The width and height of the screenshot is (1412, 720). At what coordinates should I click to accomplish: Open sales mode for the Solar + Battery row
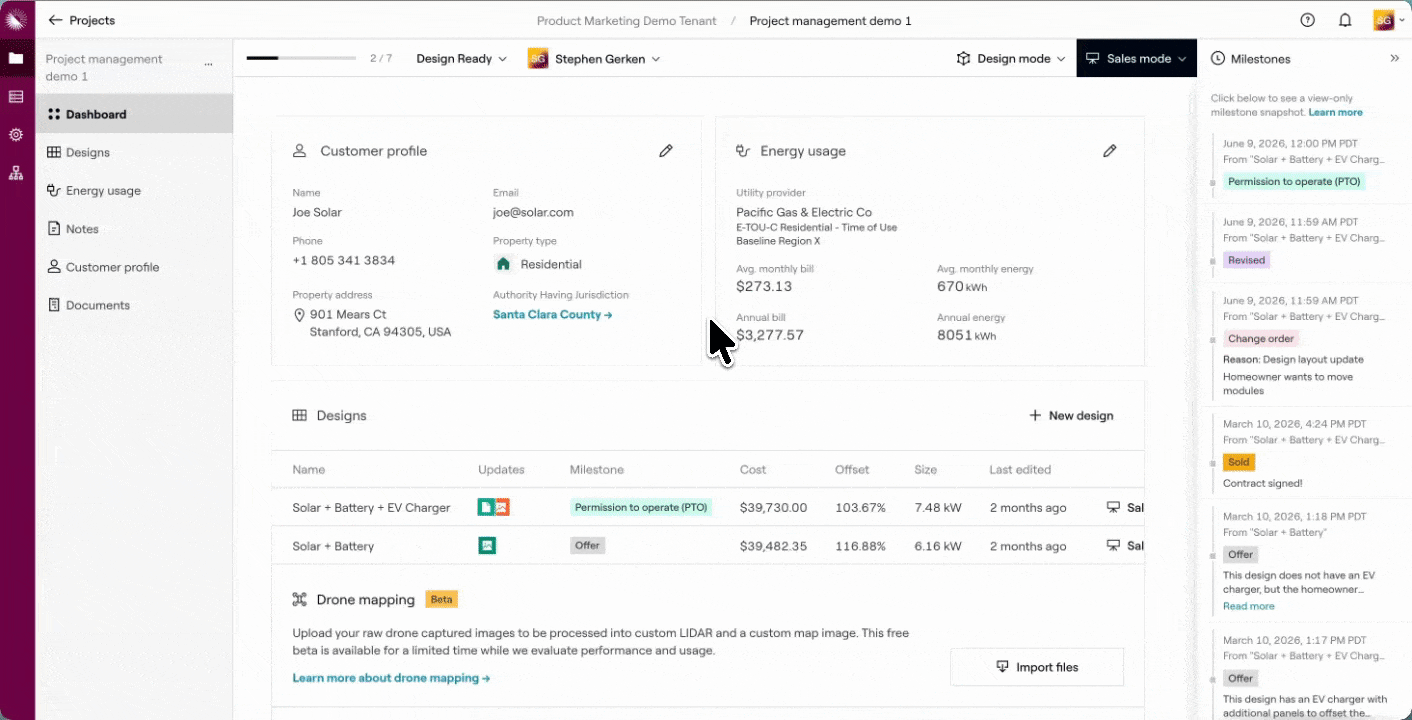(1125, 546)
